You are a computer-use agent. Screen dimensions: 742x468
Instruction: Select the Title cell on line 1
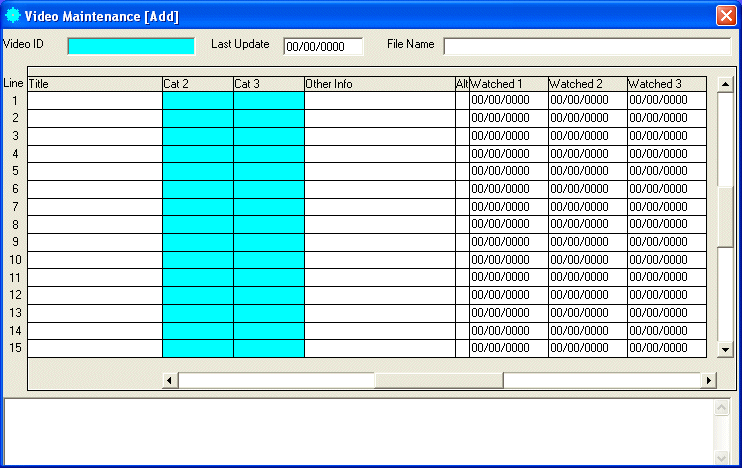(95, 100)
